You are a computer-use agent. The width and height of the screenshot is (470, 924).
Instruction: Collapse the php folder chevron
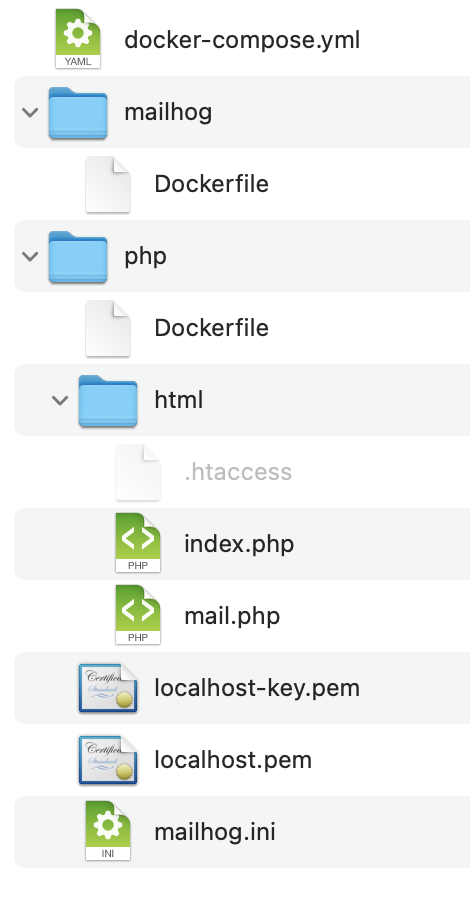click(30, 256)
